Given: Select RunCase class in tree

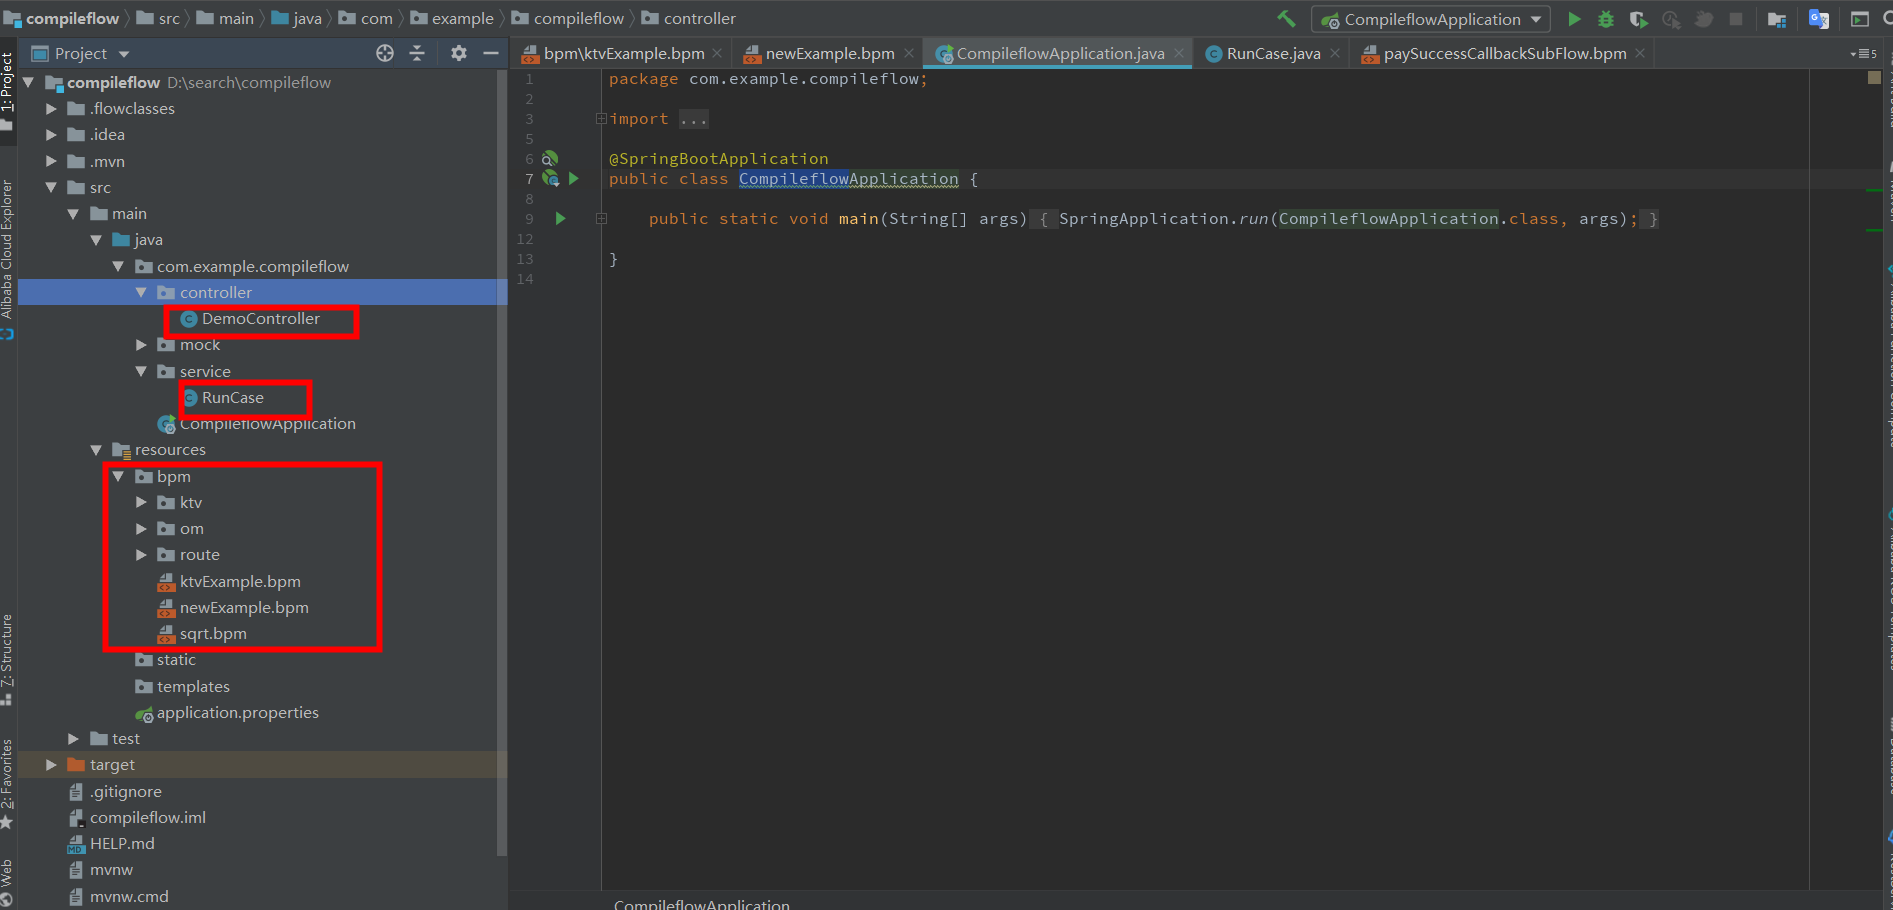Looking at the screenshot, I should coord(232,397).
